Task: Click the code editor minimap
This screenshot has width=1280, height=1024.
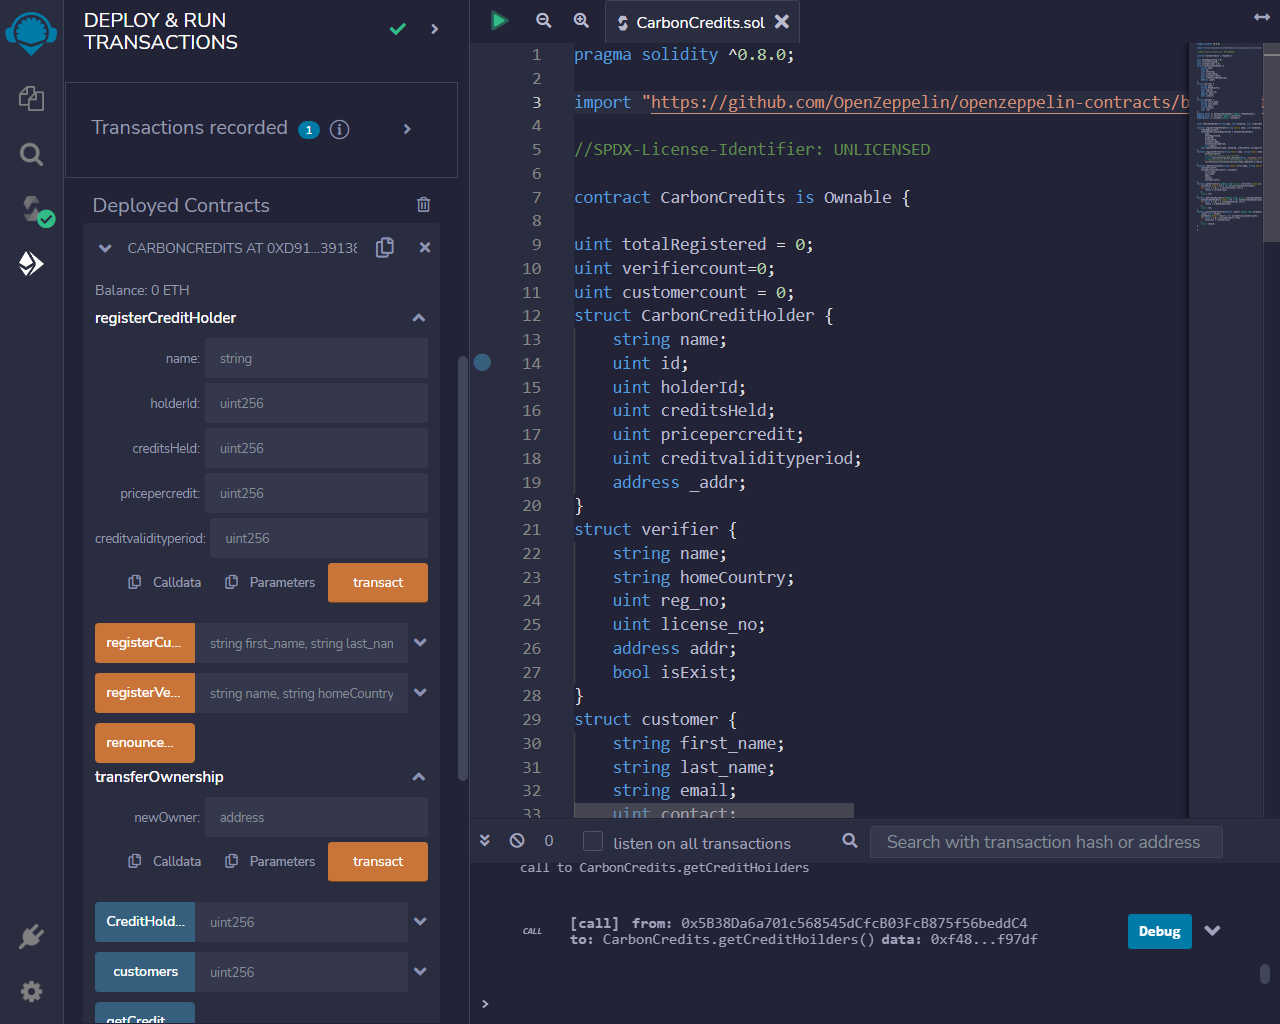Action: click(x=1225, y=430)
